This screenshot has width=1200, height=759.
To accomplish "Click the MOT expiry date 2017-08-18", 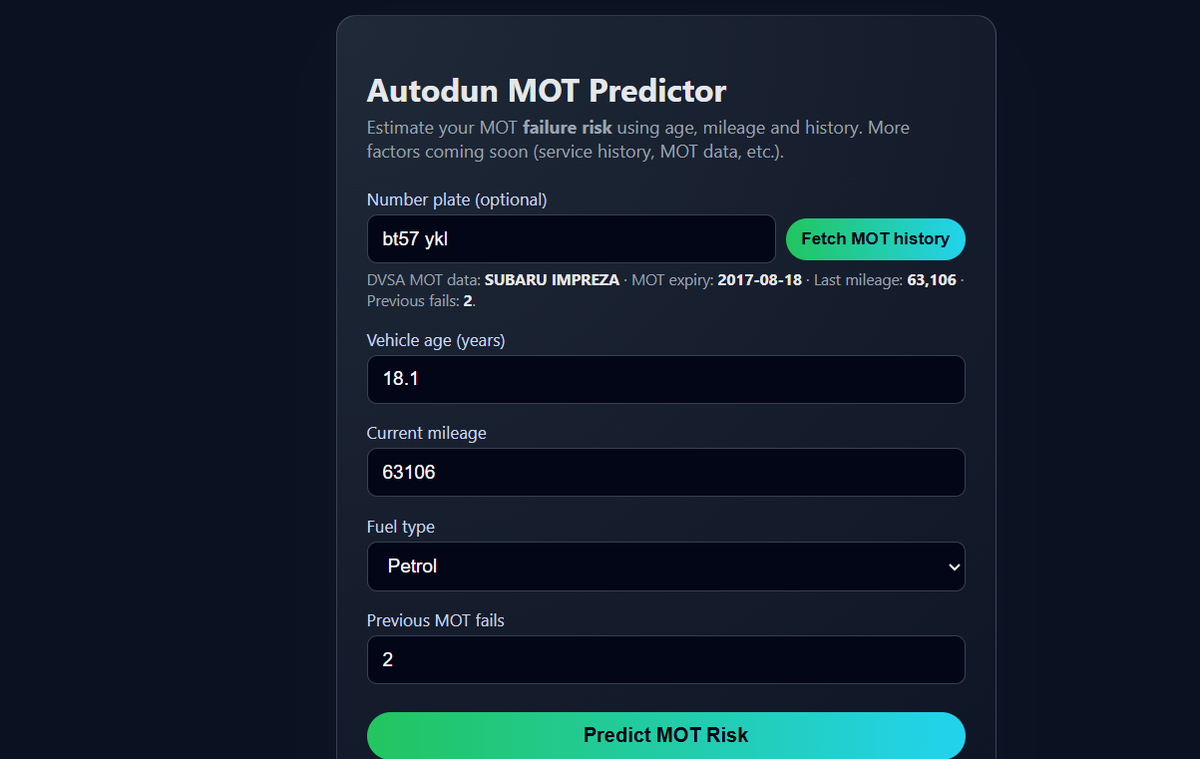I will pos(759,280).
